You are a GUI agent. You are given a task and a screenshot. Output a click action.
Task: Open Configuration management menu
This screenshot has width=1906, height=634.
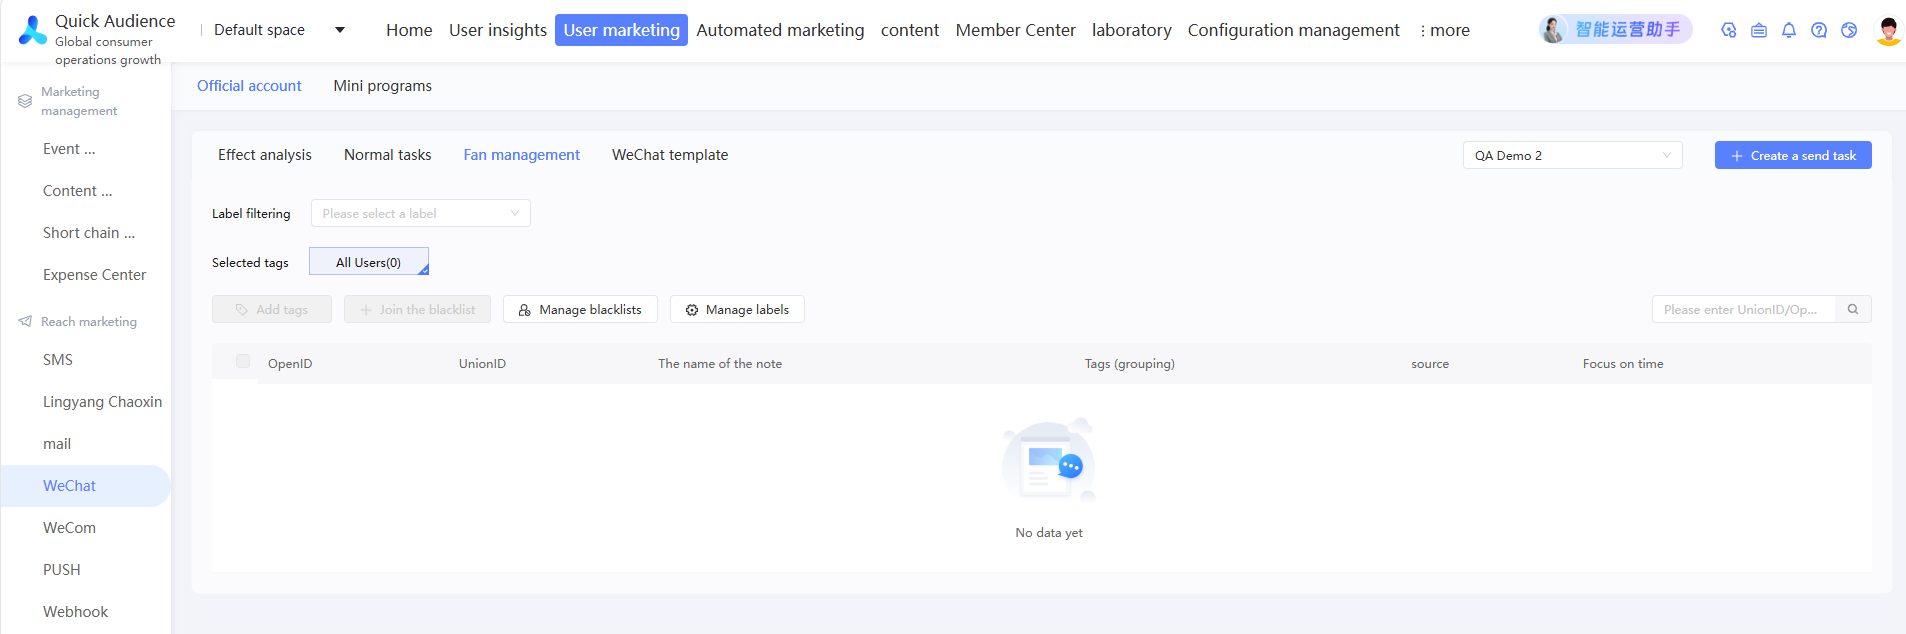click(1293, 30)
